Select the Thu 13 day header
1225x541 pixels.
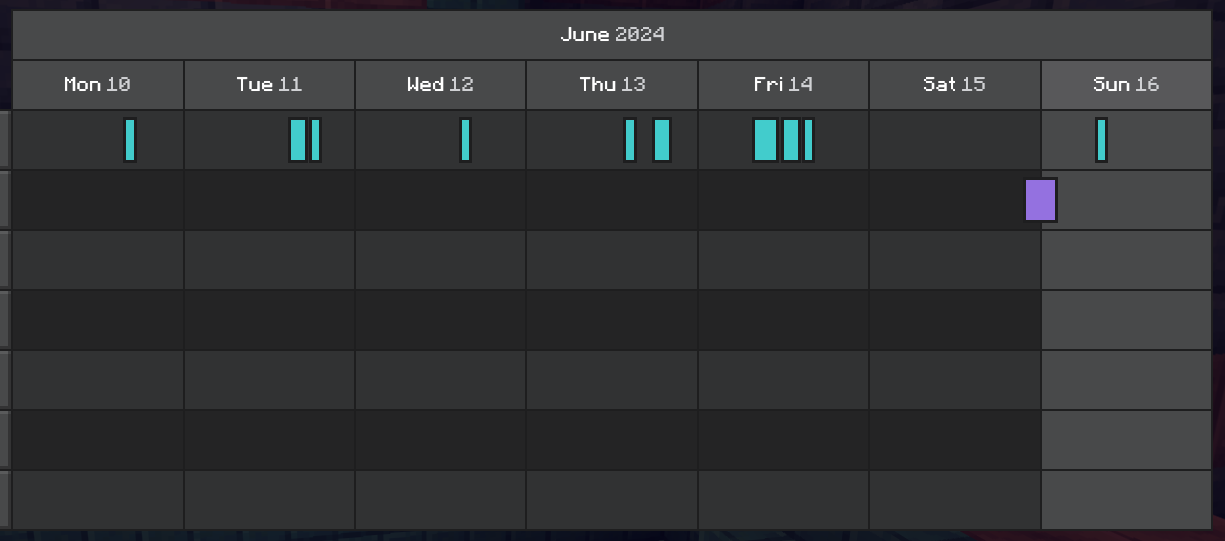(612, 85)
